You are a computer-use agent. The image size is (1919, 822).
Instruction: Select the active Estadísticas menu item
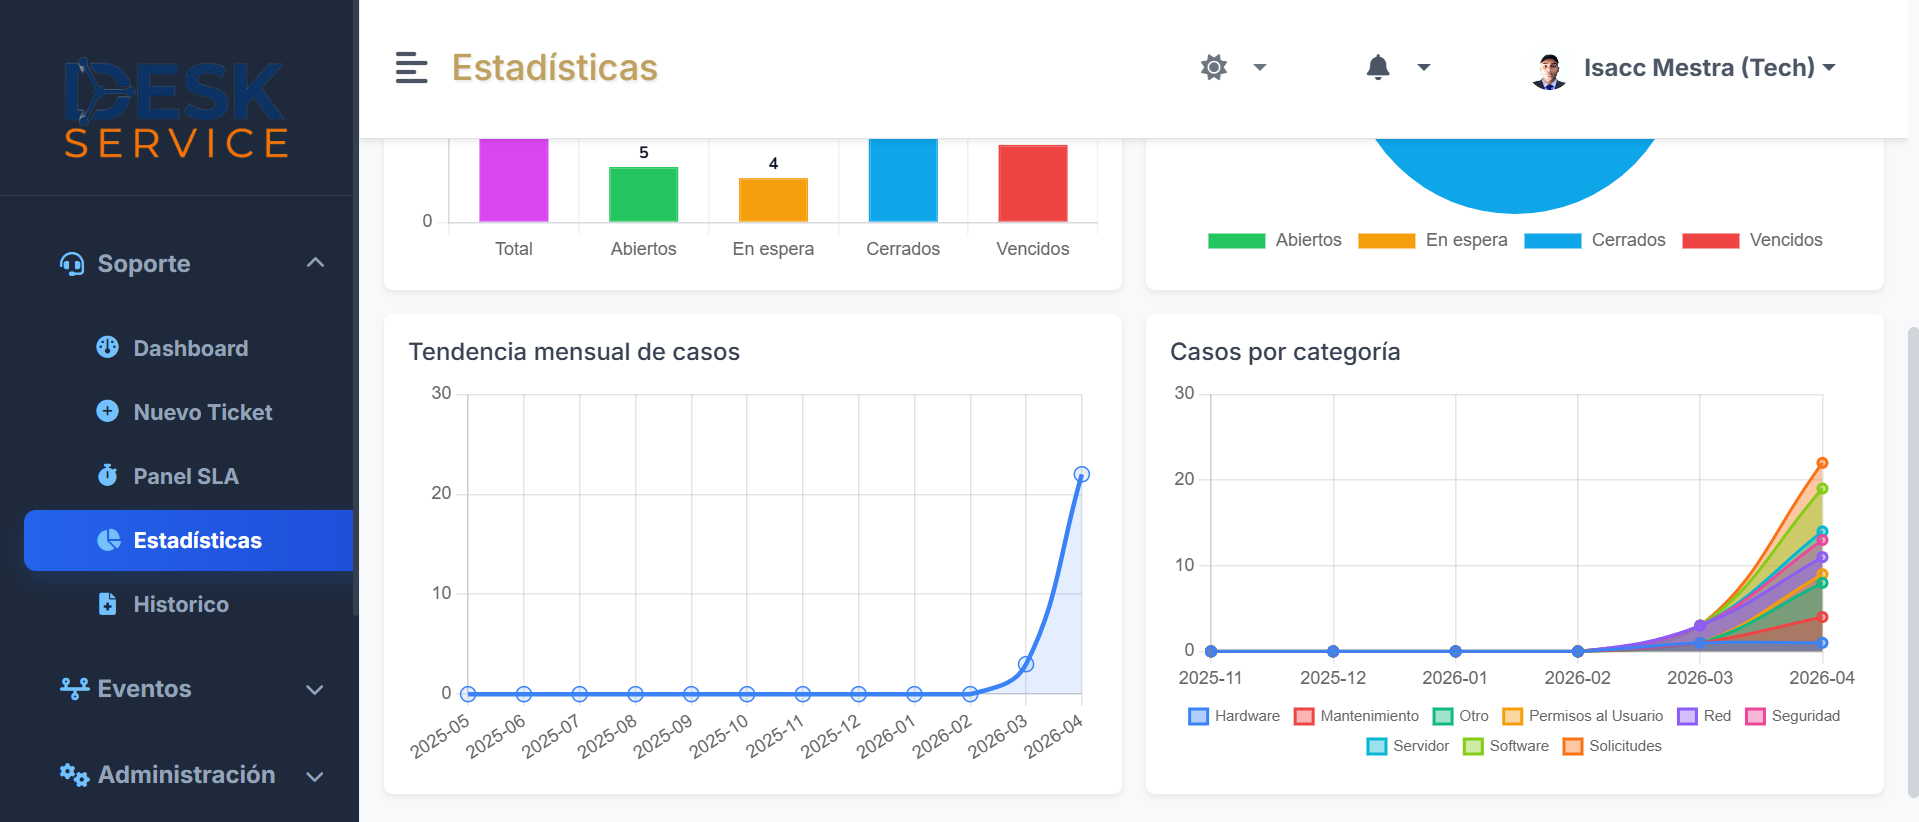(x=189, y=540)
